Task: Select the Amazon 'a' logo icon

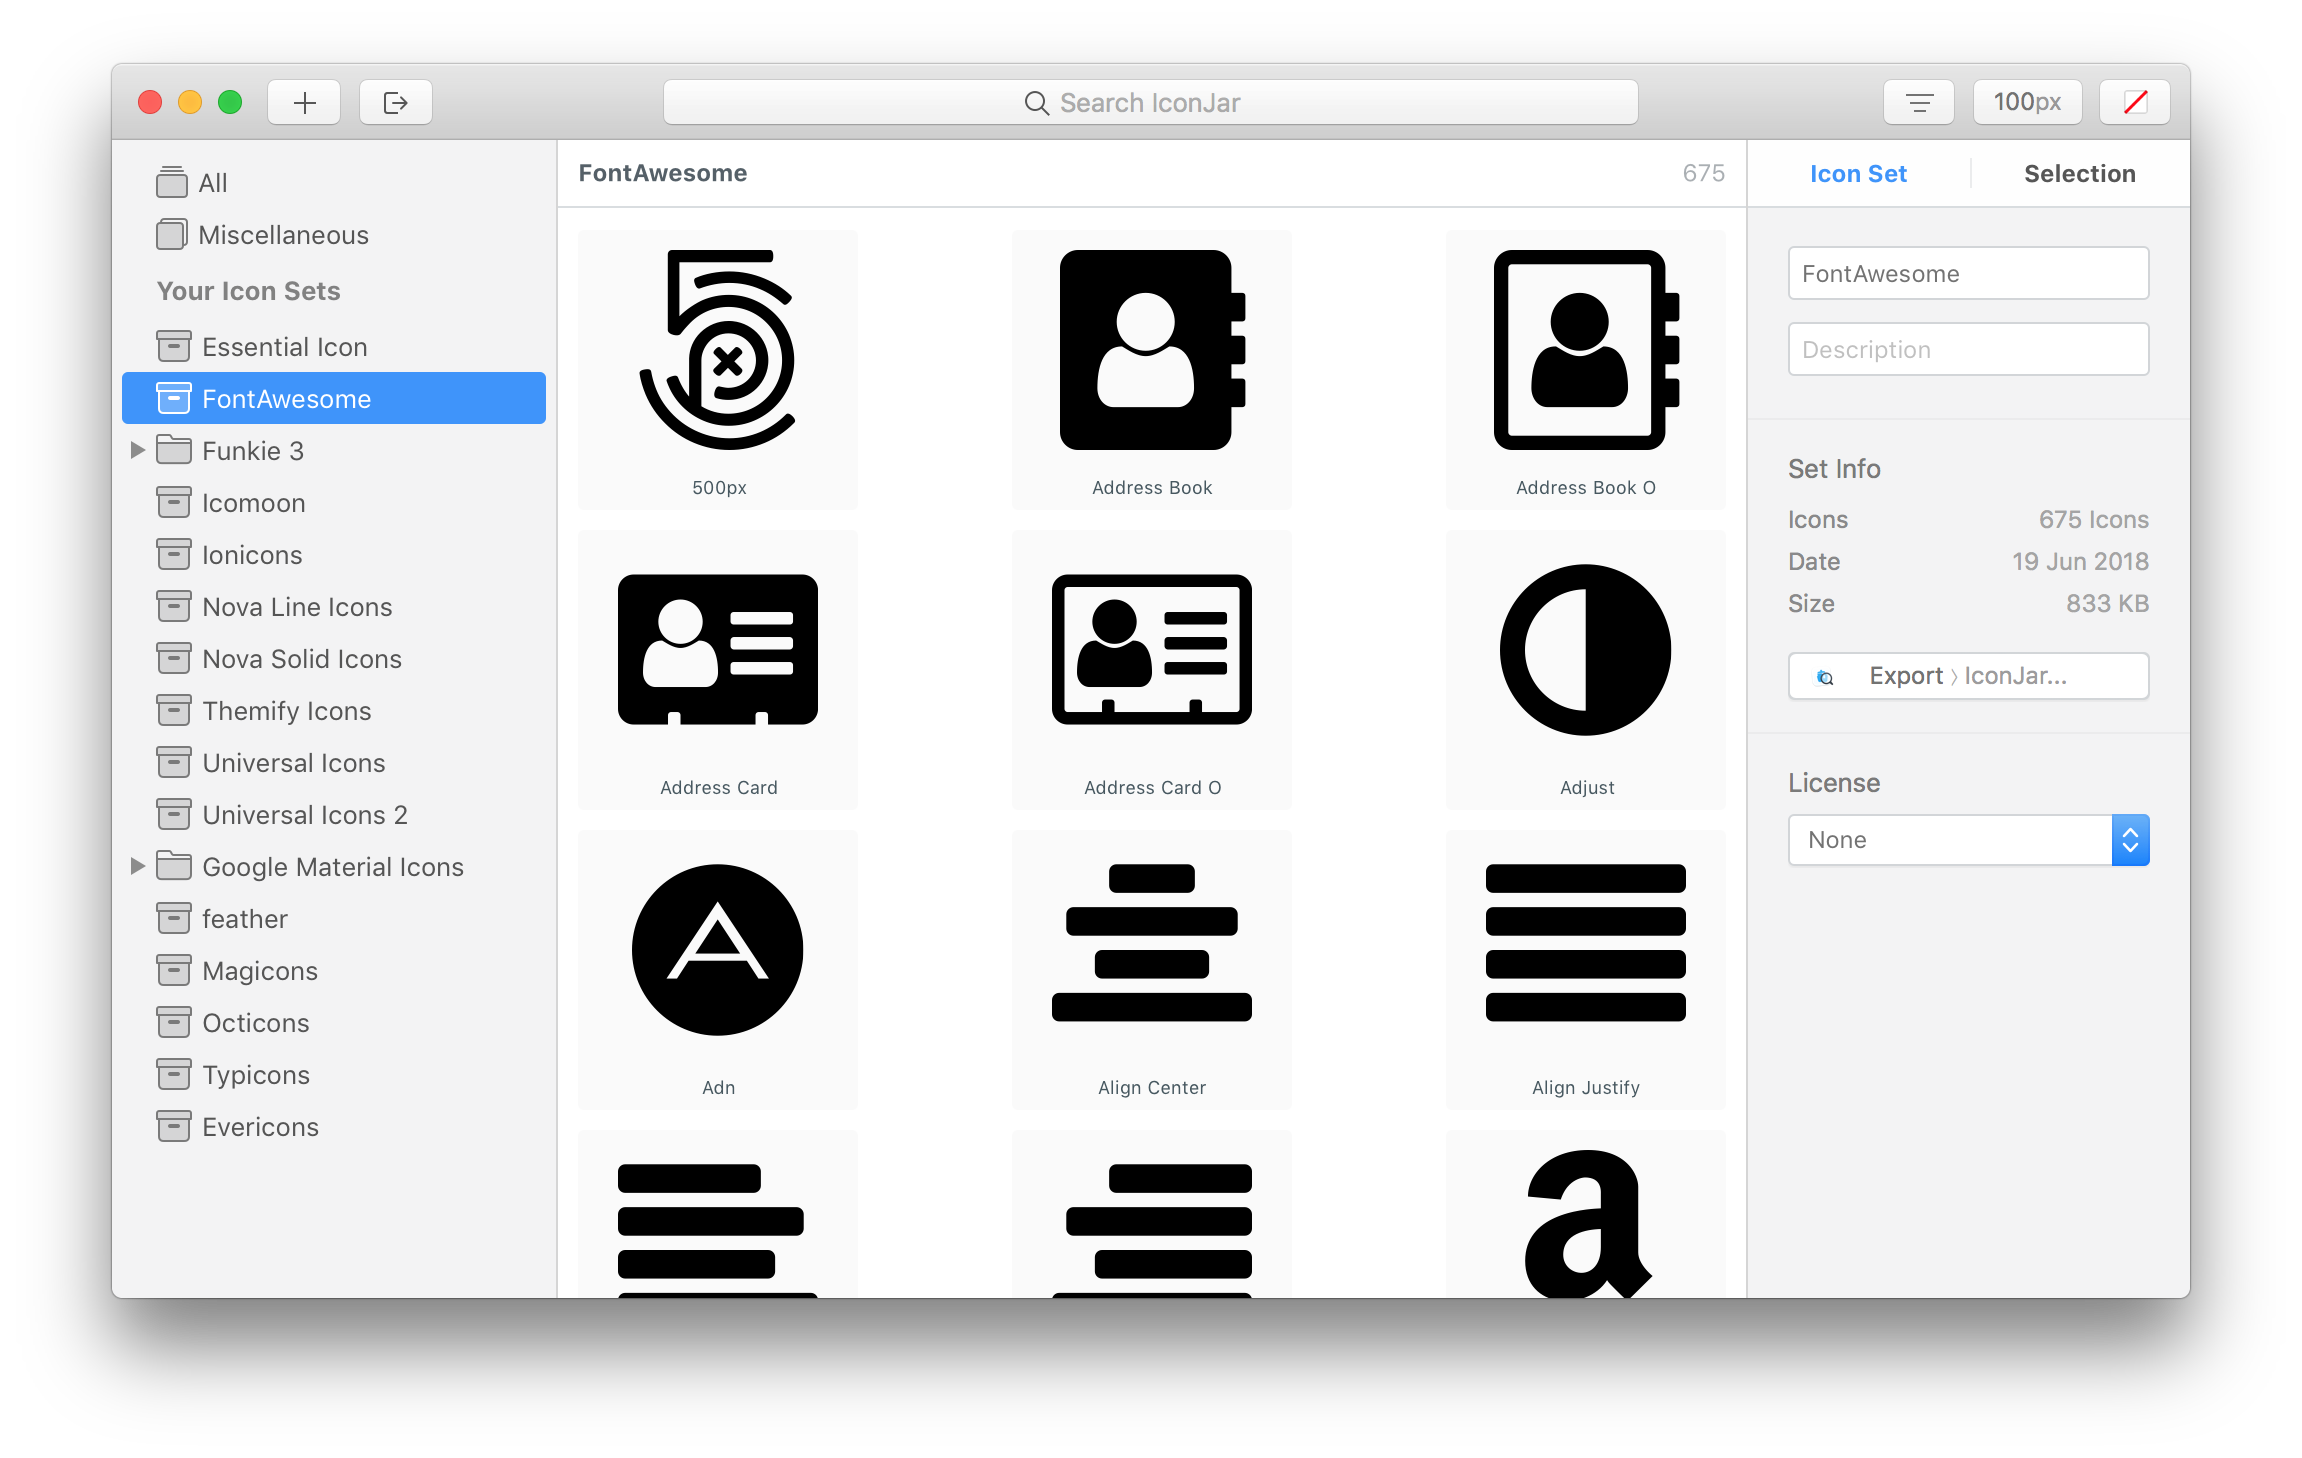Action: [1586, 1214]
